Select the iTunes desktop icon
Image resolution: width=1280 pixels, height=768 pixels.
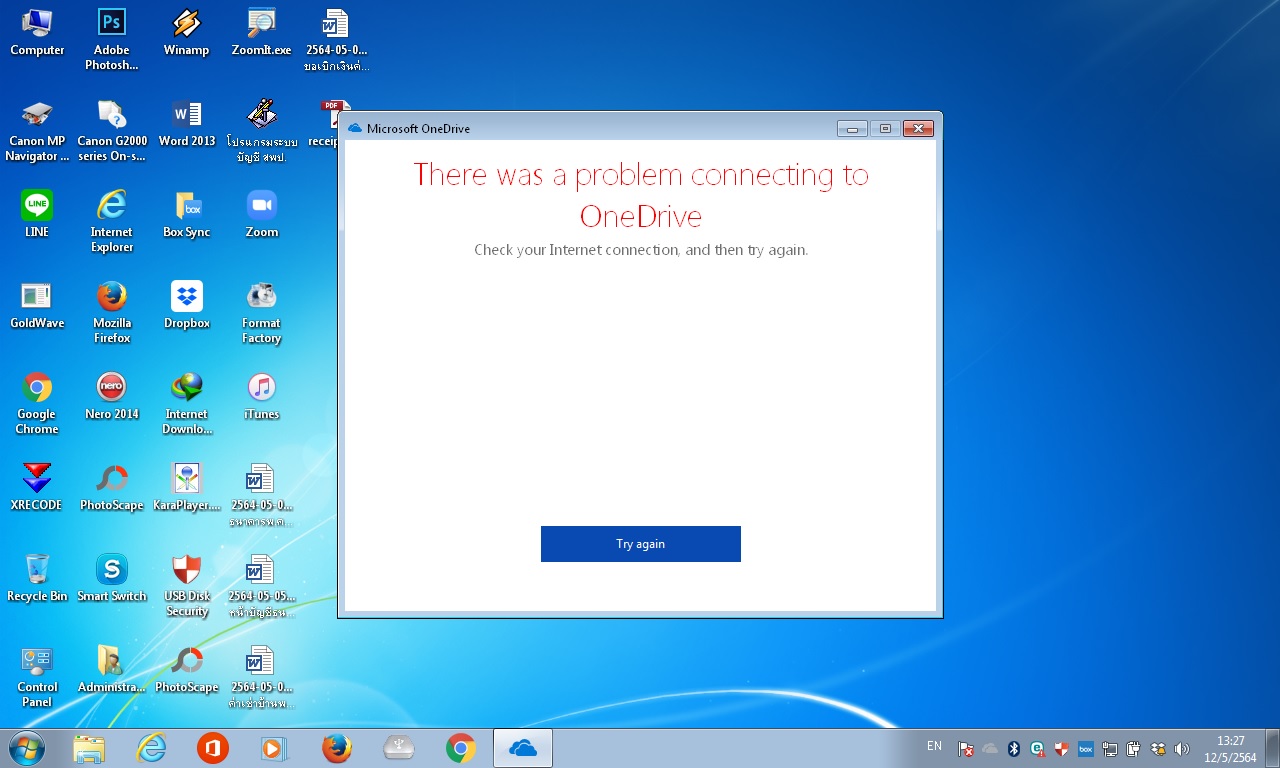[x=261, y=396]
